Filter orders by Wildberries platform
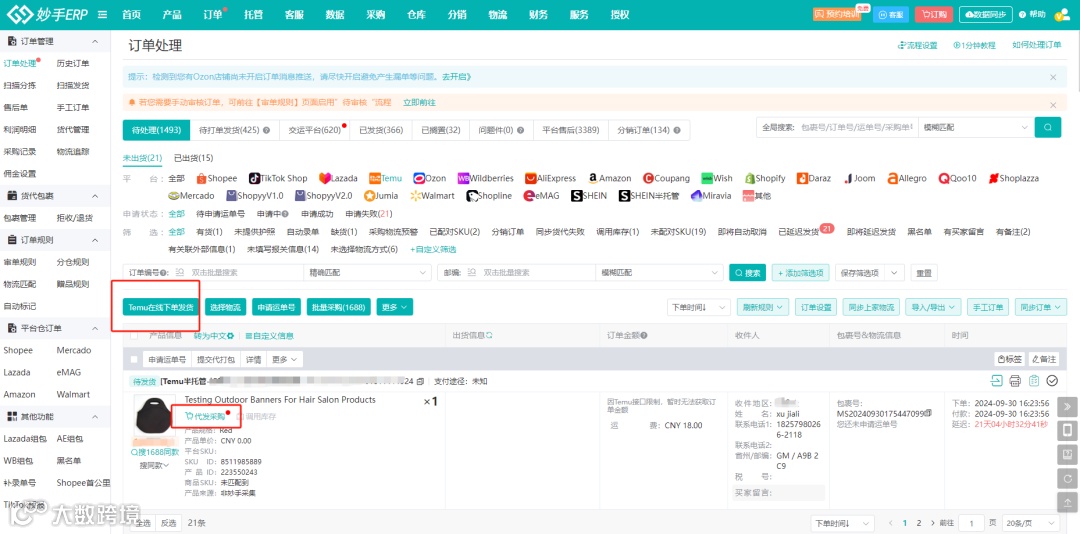Viewport: 1080px width, 534px height. pyautogui.click(x=486, y=178)
